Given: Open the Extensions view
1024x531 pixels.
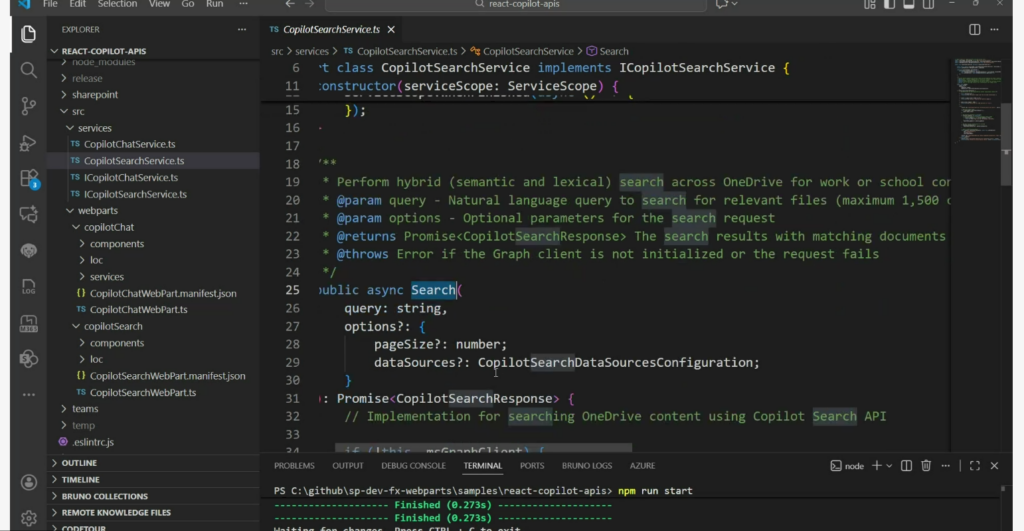Looking at the screenshot, I should click(x=28, y=179).
